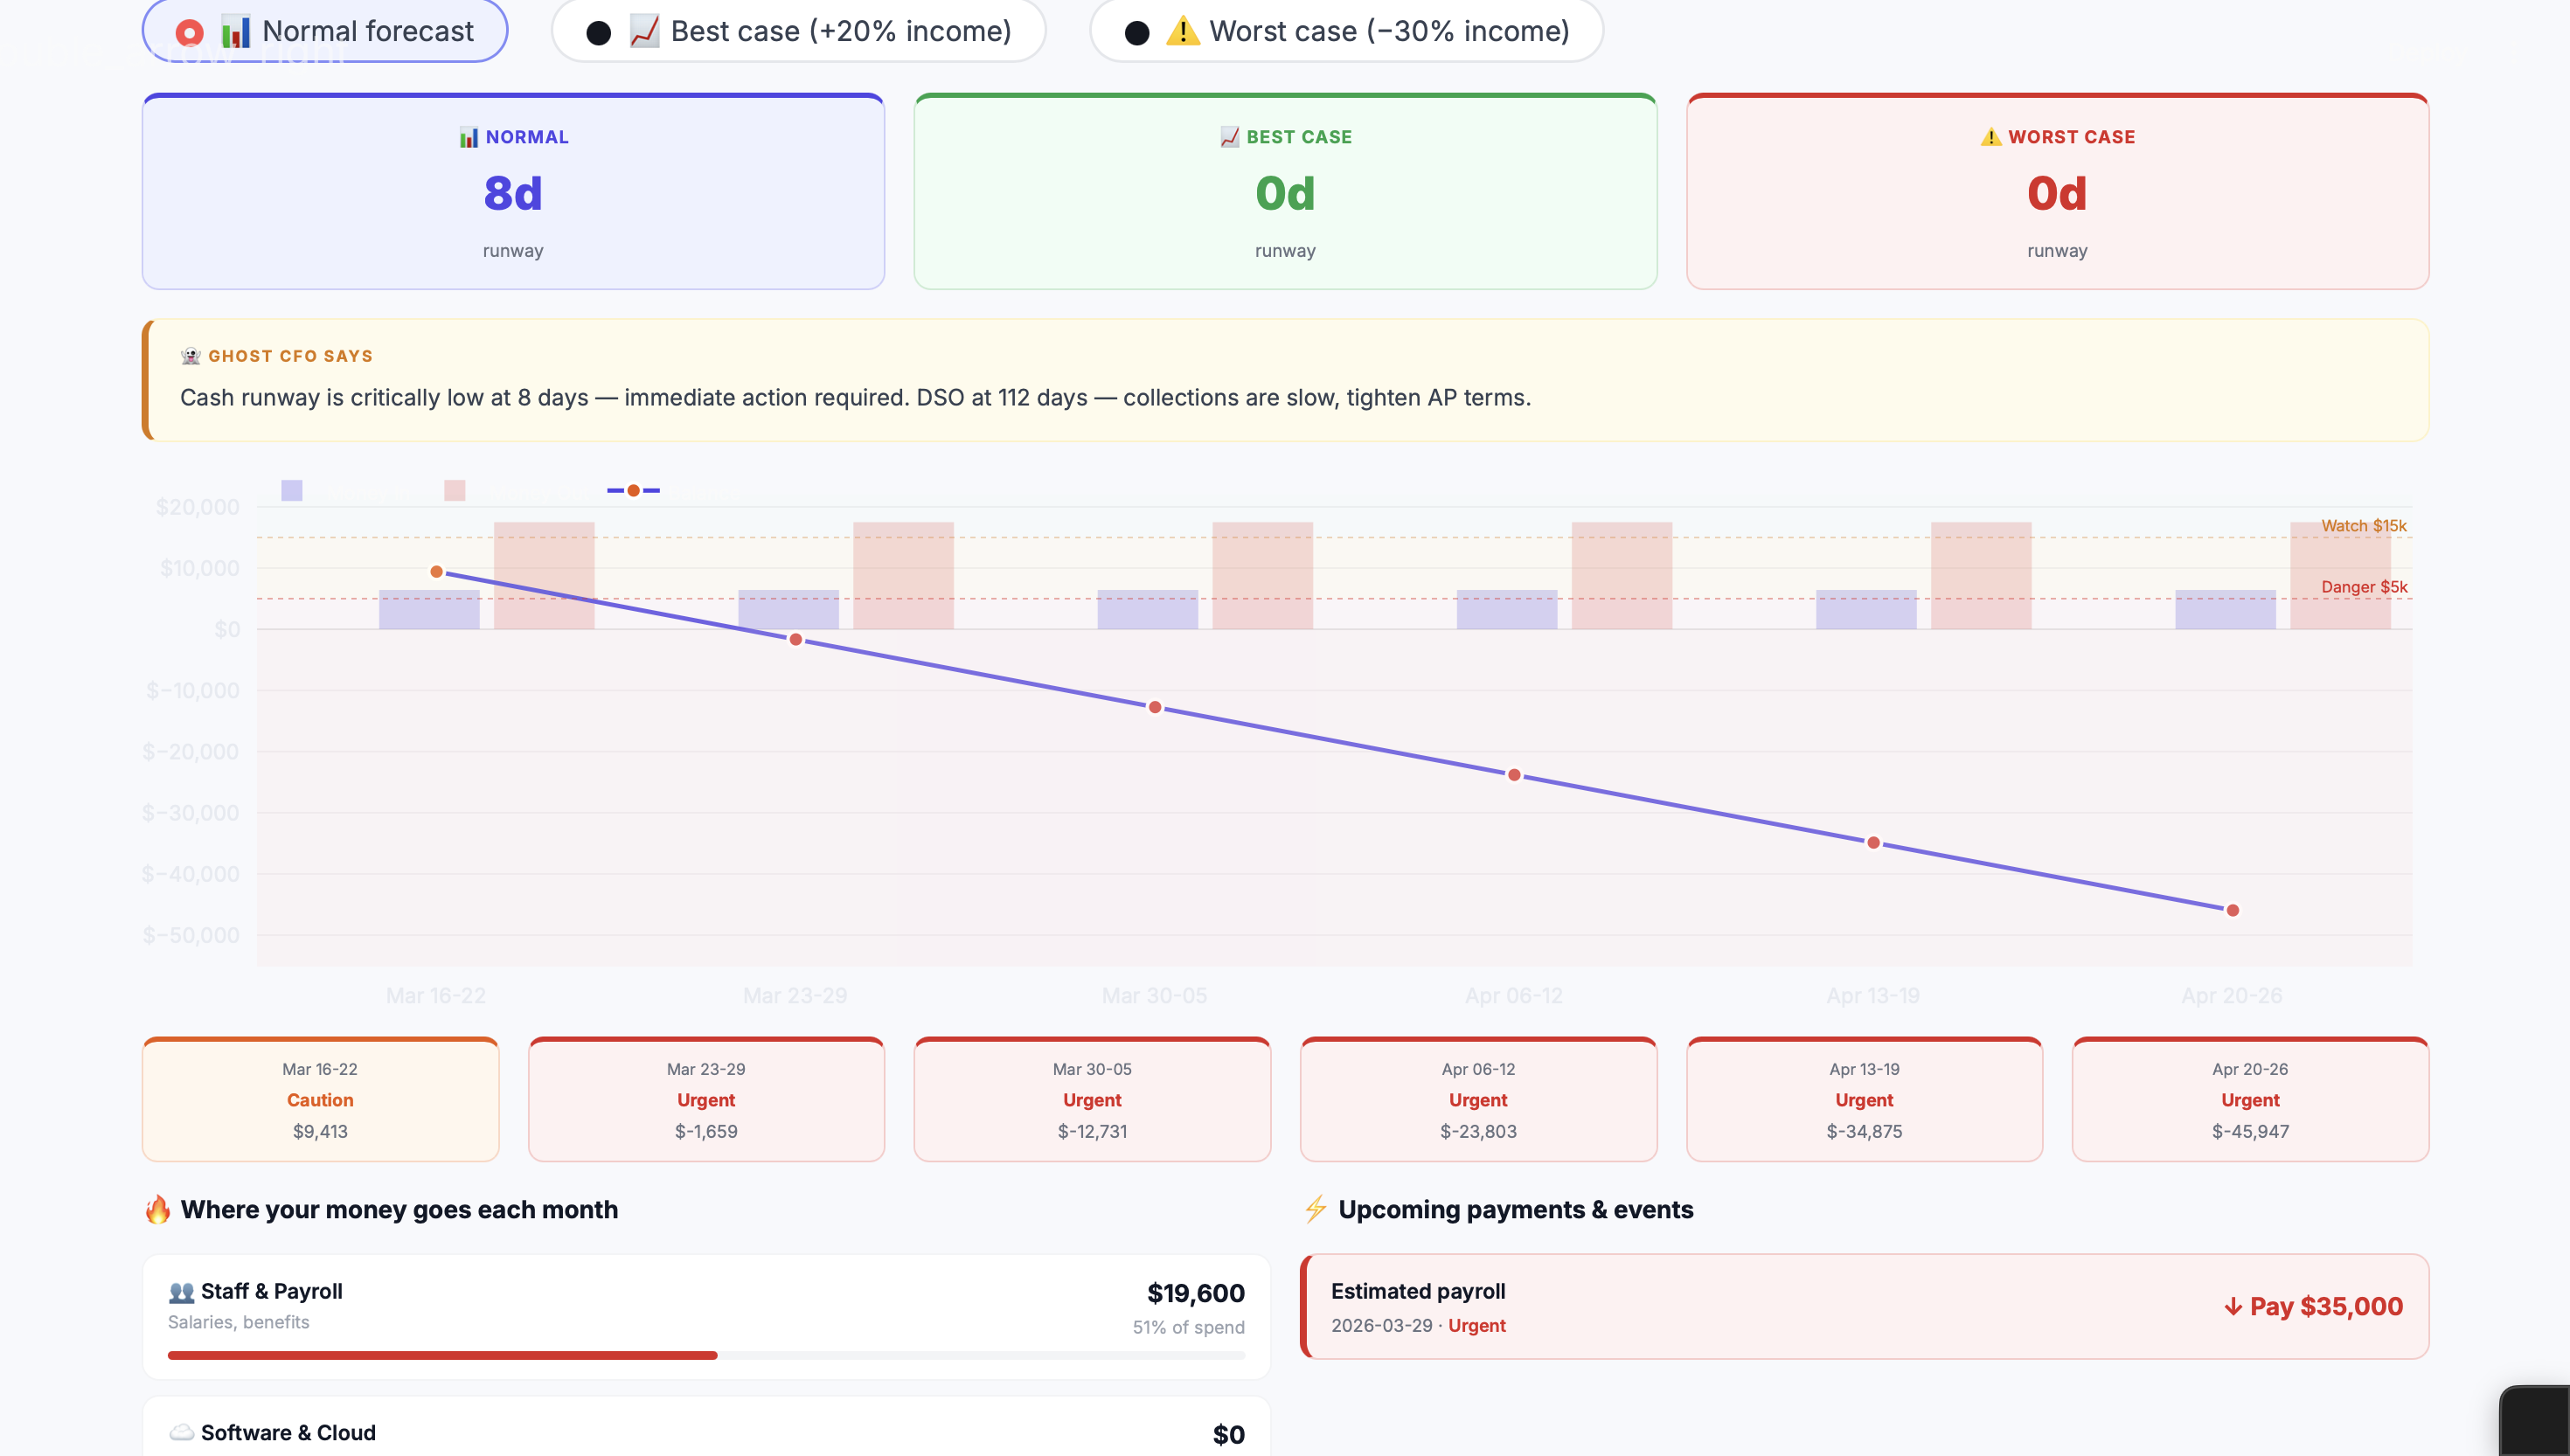Open the Mar 16-22 Caution week card
The width and height of the screenshot is (2570, 1456).
(x=320, y=1100)
